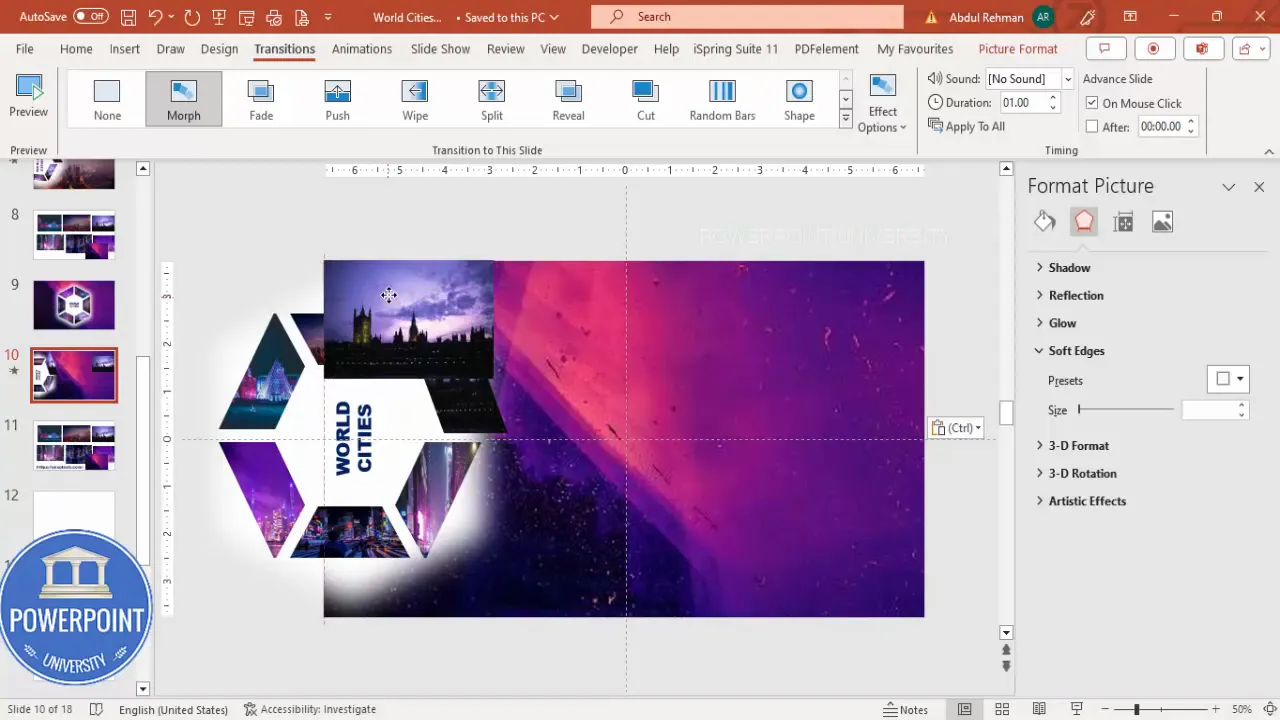The width and height of the screenshot is (1280, 720).
Task: Expand the 3-D Rotation section
Action: click(1082, 474)
